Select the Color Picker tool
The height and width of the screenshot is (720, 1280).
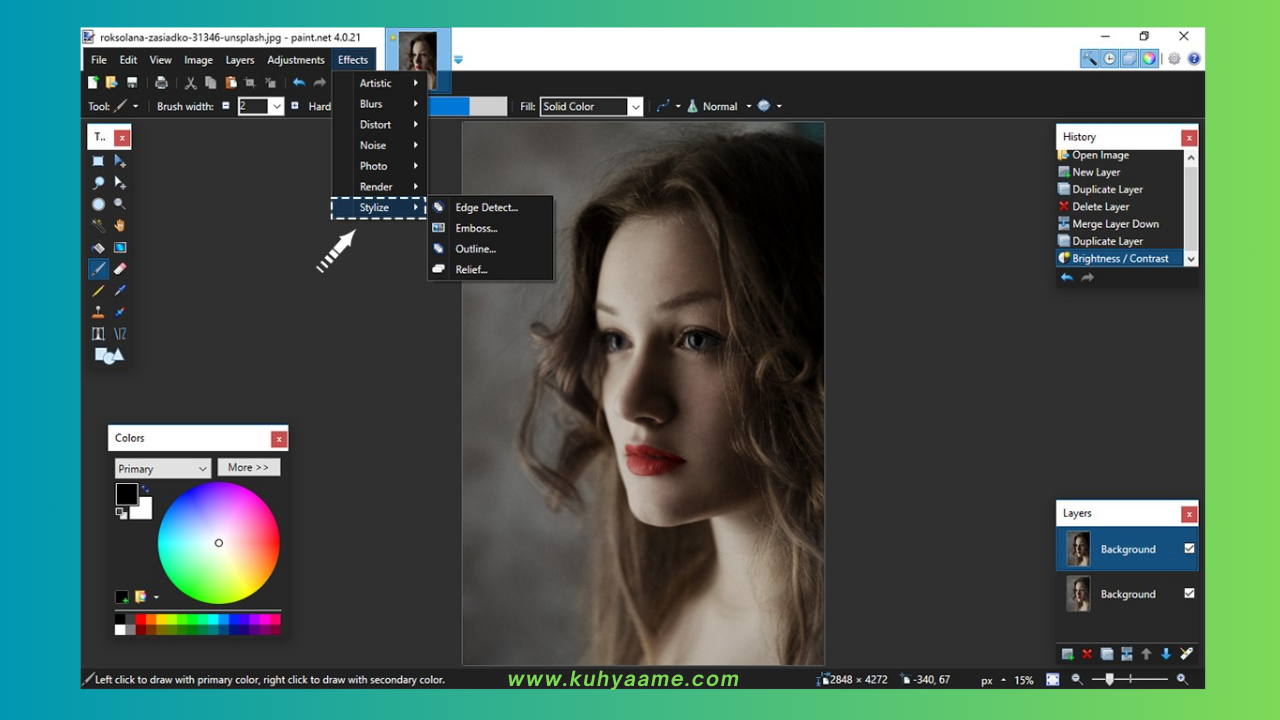pos(120,291)
